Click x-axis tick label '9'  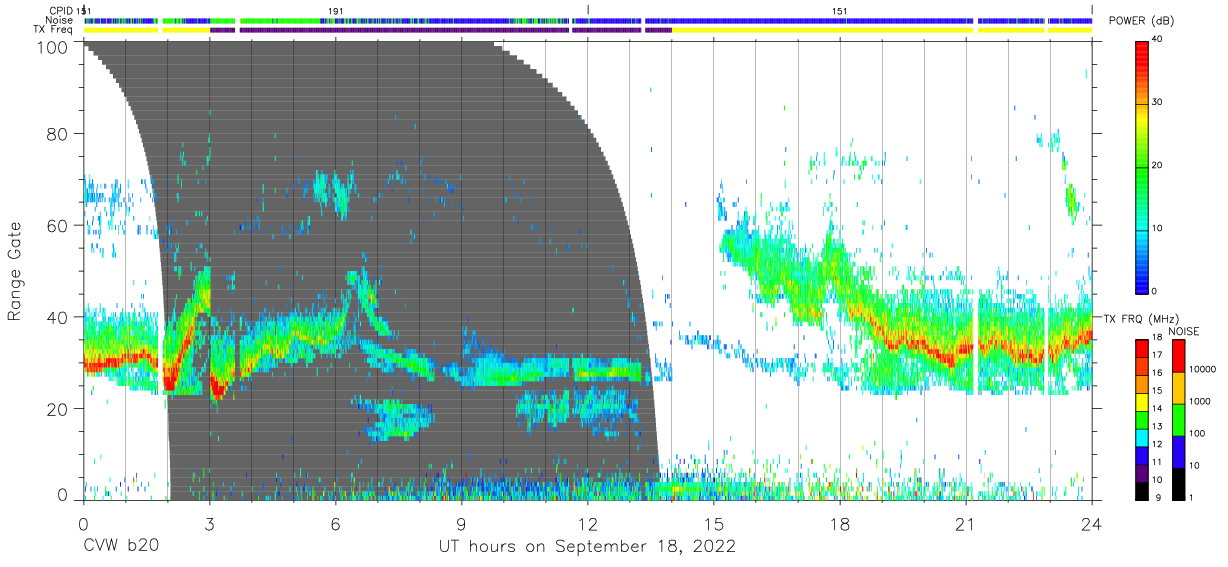coord(461,524)
